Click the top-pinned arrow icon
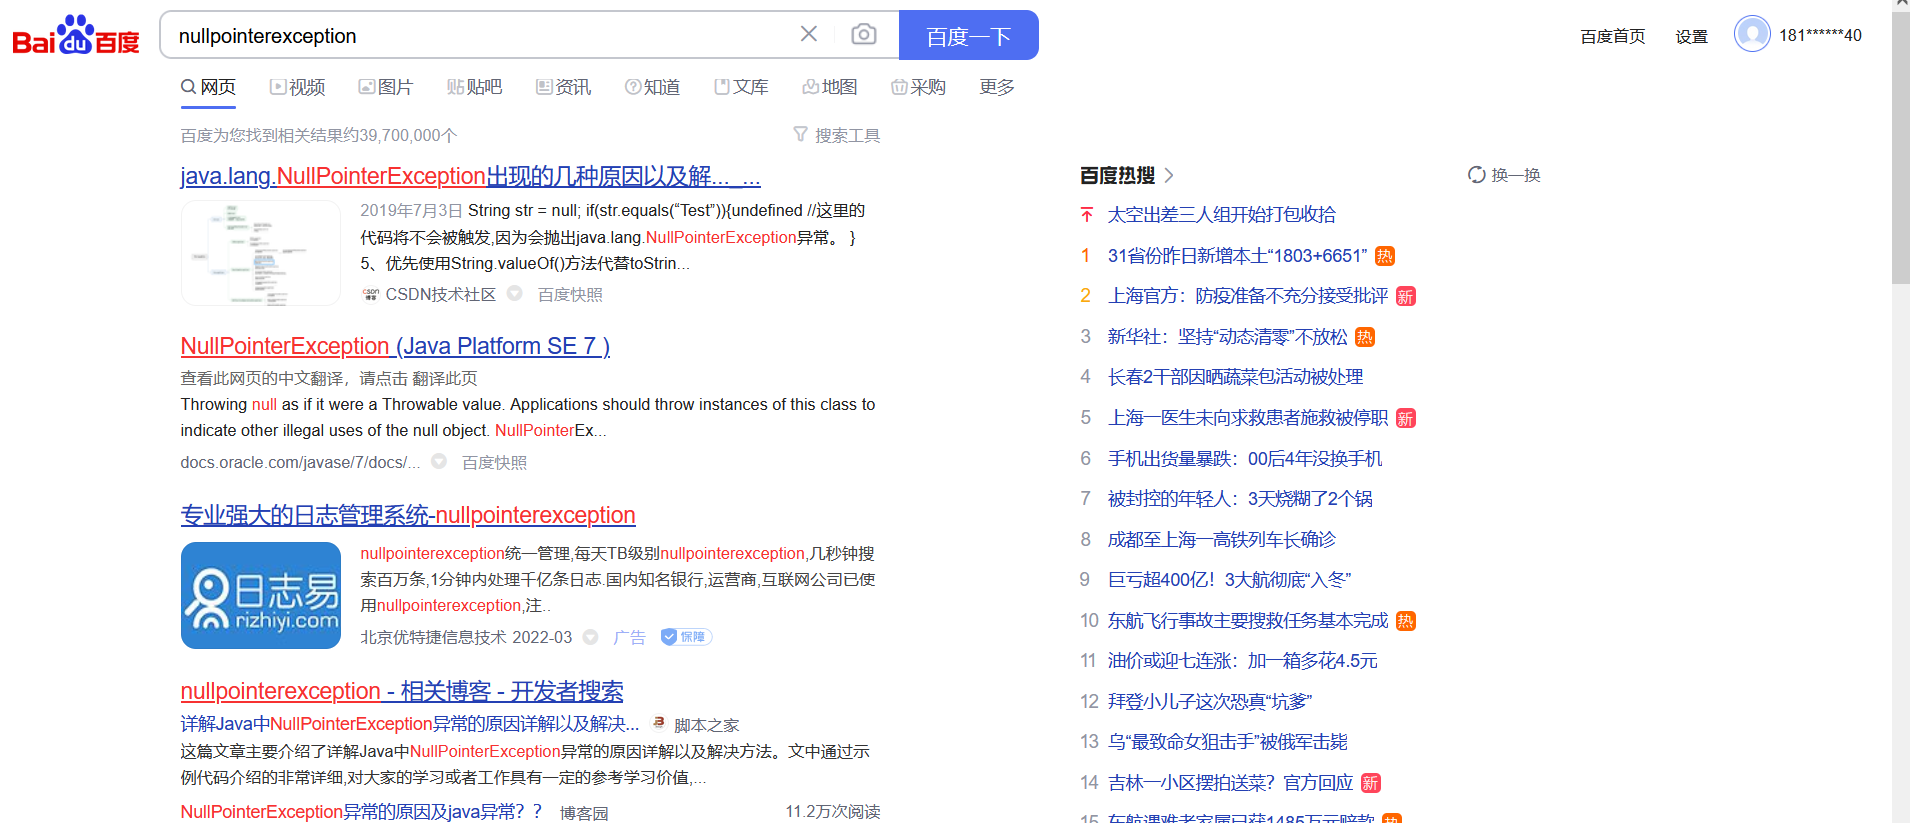The image size is (1910, 823). click(1087, 214)
